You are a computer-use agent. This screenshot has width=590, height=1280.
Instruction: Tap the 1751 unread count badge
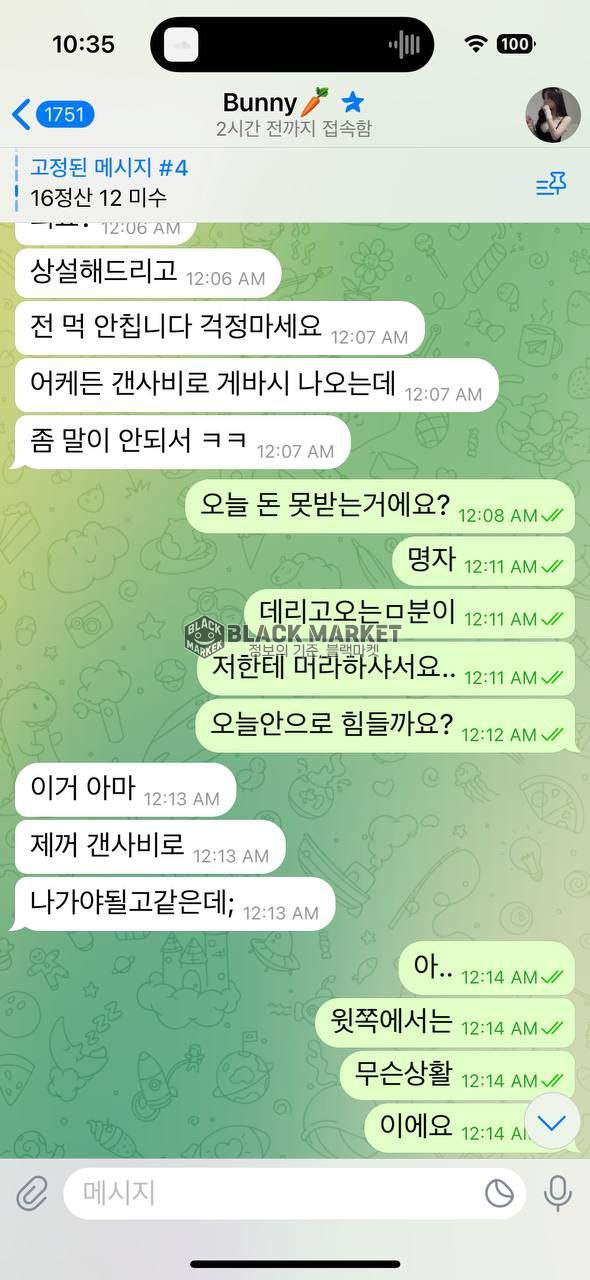(65, 114)
